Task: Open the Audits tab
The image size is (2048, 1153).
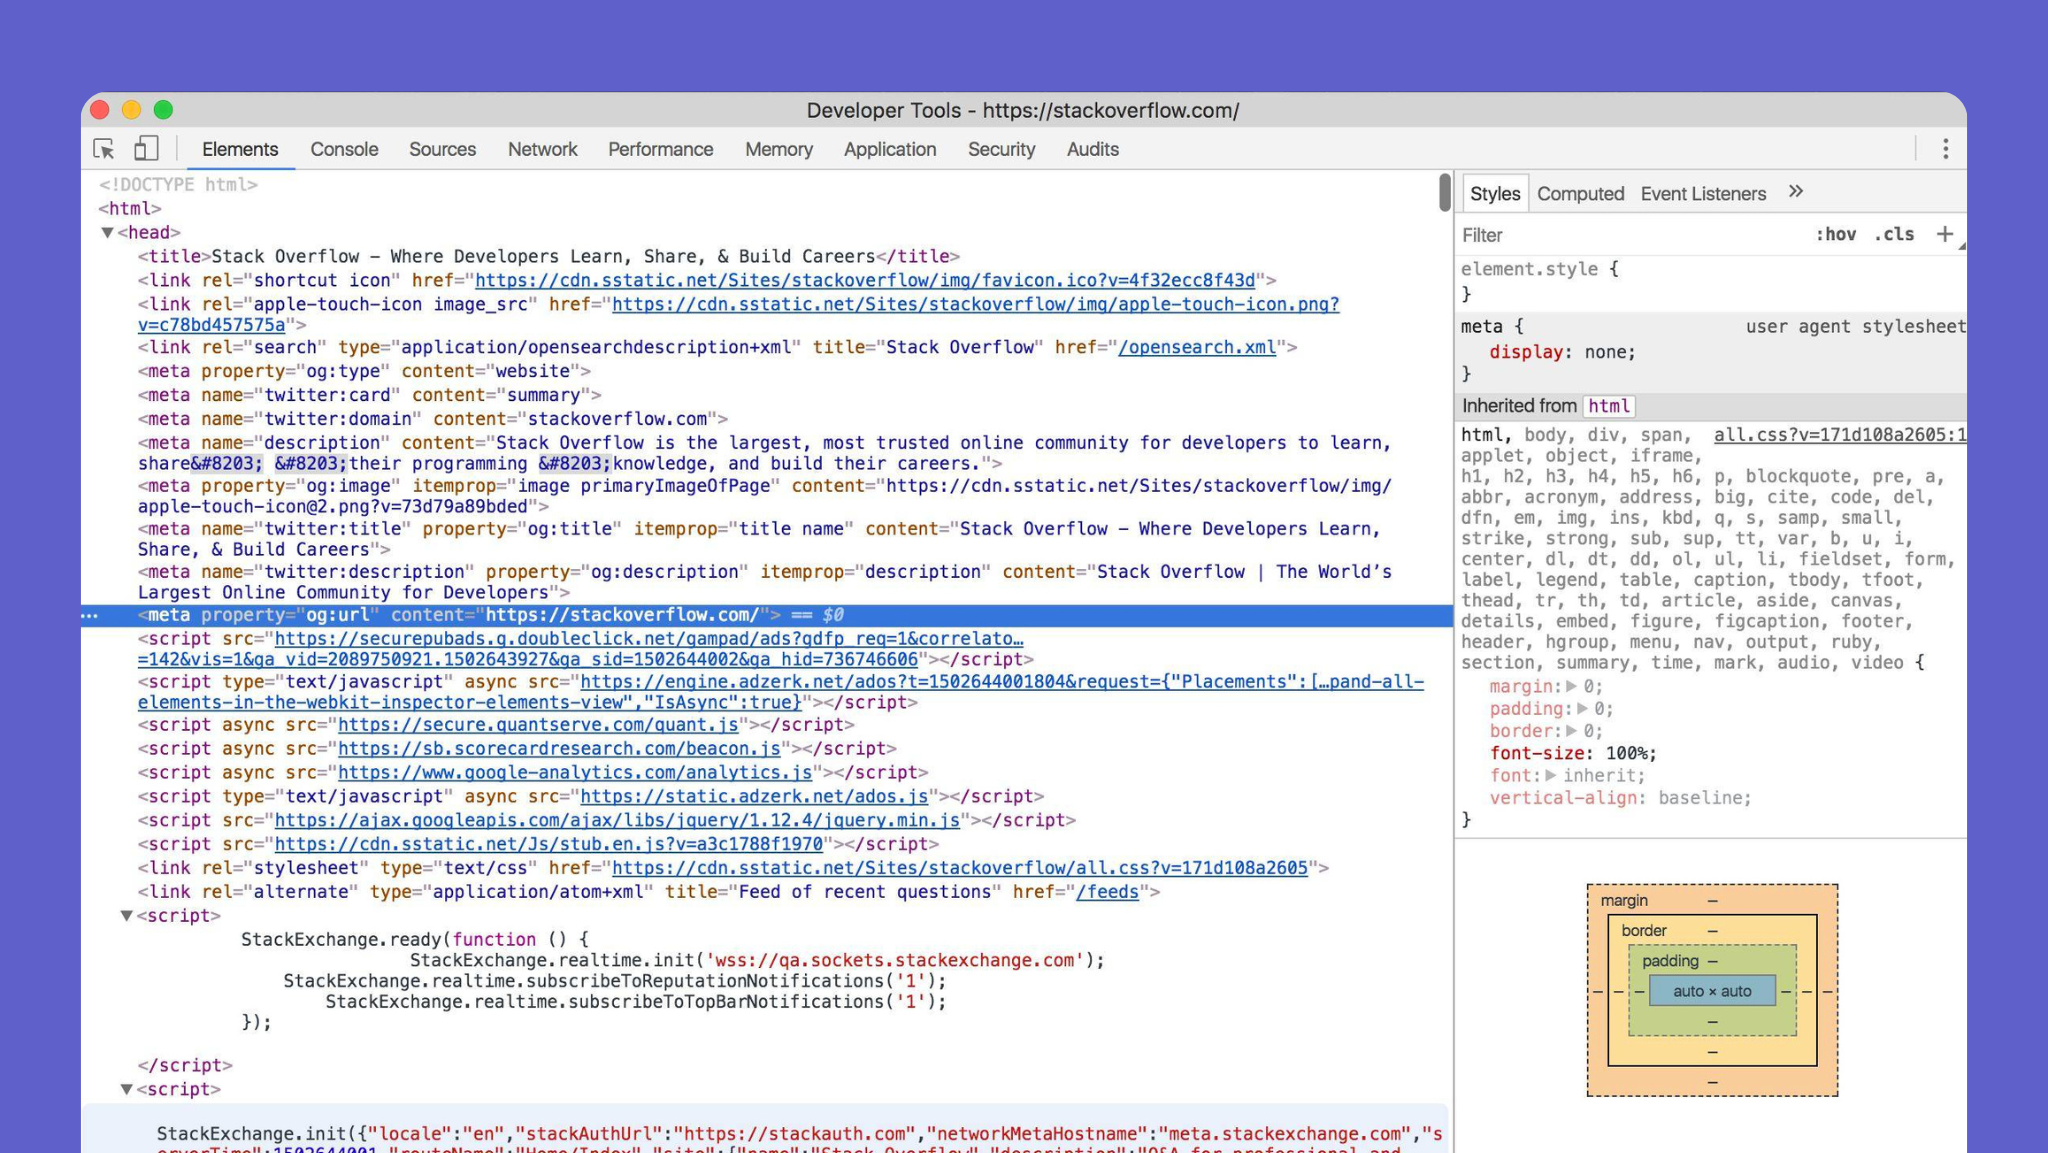Action: click(x=1092, y=149)
